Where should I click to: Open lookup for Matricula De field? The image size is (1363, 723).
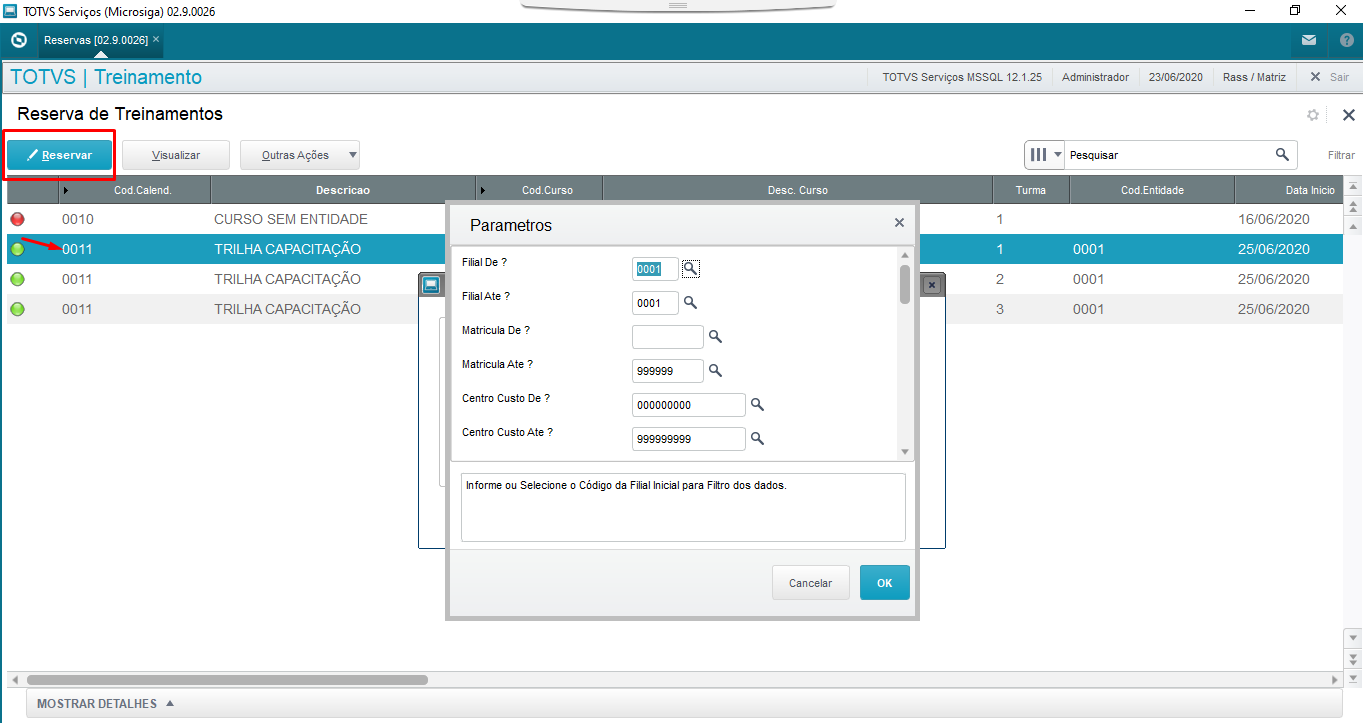[x=715, y=336]
